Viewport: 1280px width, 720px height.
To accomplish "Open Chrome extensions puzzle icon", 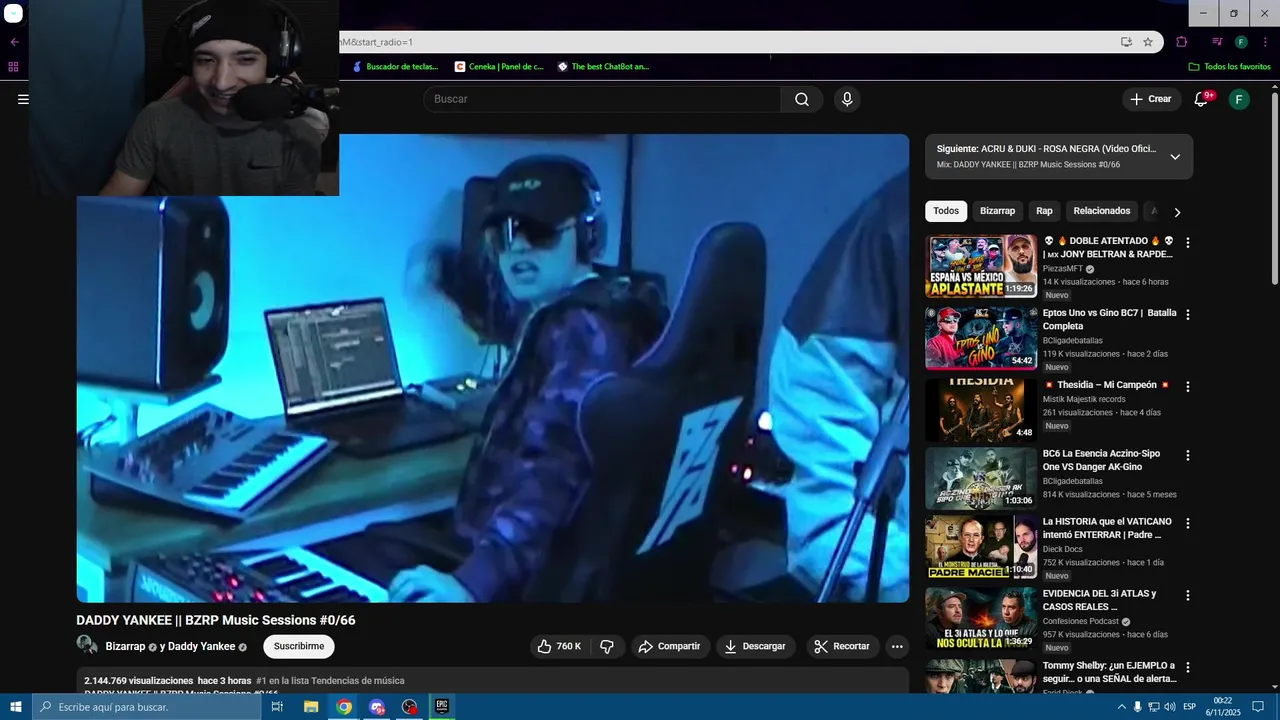I will (x=1182, y=42).
